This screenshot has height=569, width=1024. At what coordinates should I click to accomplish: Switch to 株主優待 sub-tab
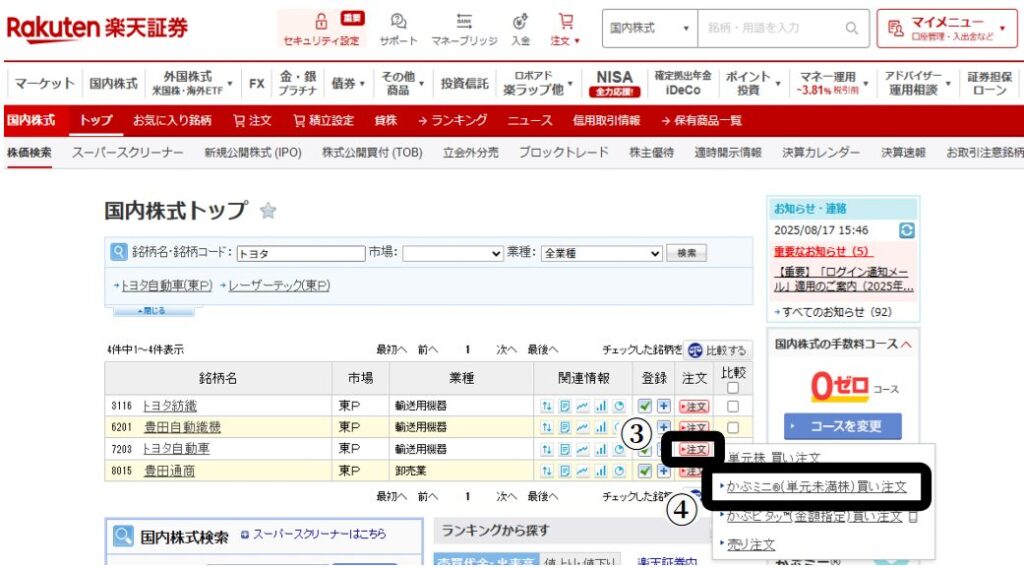(651, 153)
